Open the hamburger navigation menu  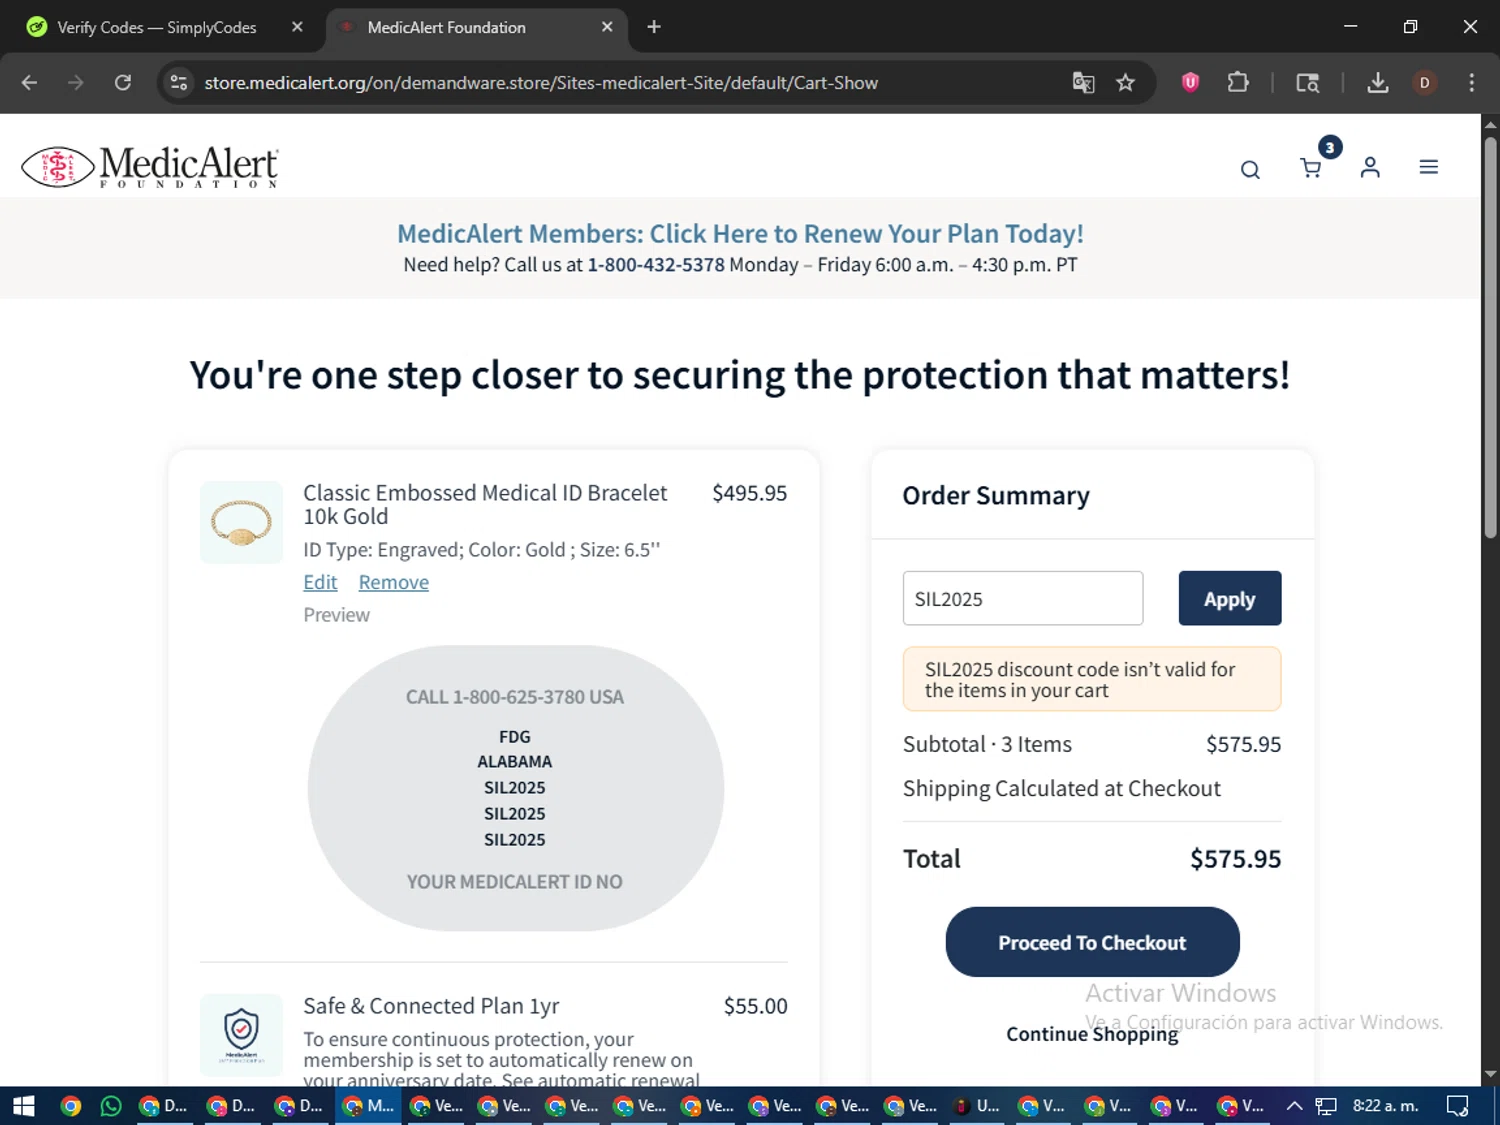pos(1428,168)
